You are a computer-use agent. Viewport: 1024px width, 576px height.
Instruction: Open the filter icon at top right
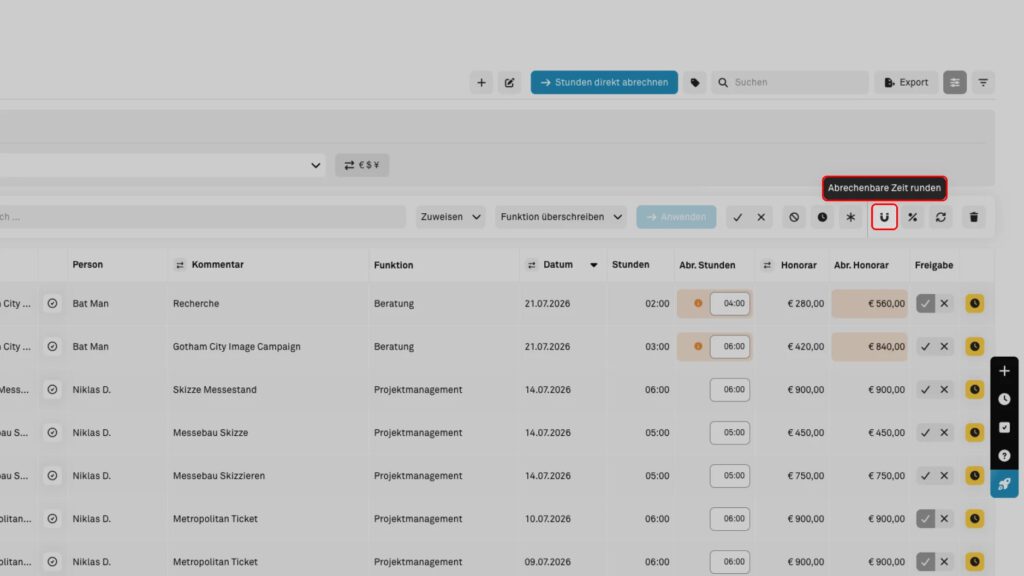tap(983, 82)
